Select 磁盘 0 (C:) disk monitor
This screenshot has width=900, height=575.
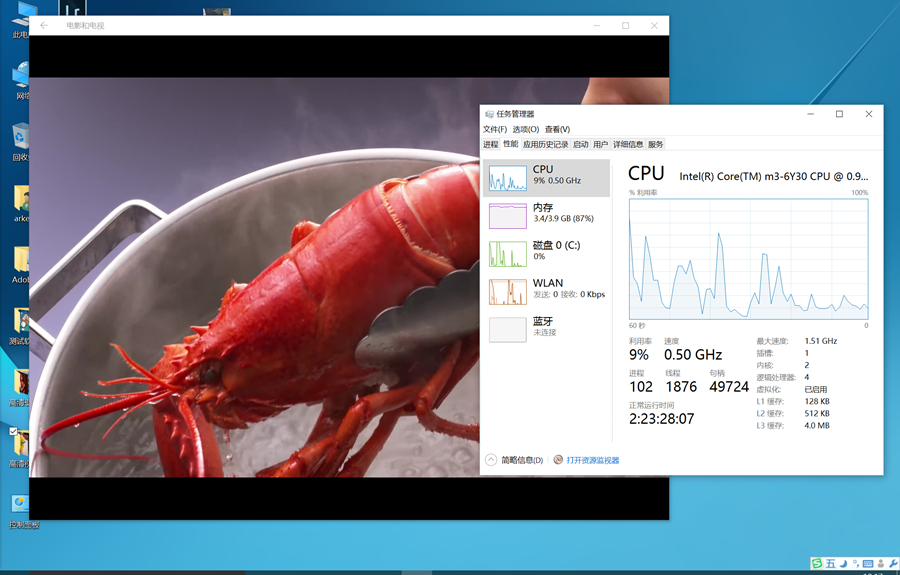508,253
